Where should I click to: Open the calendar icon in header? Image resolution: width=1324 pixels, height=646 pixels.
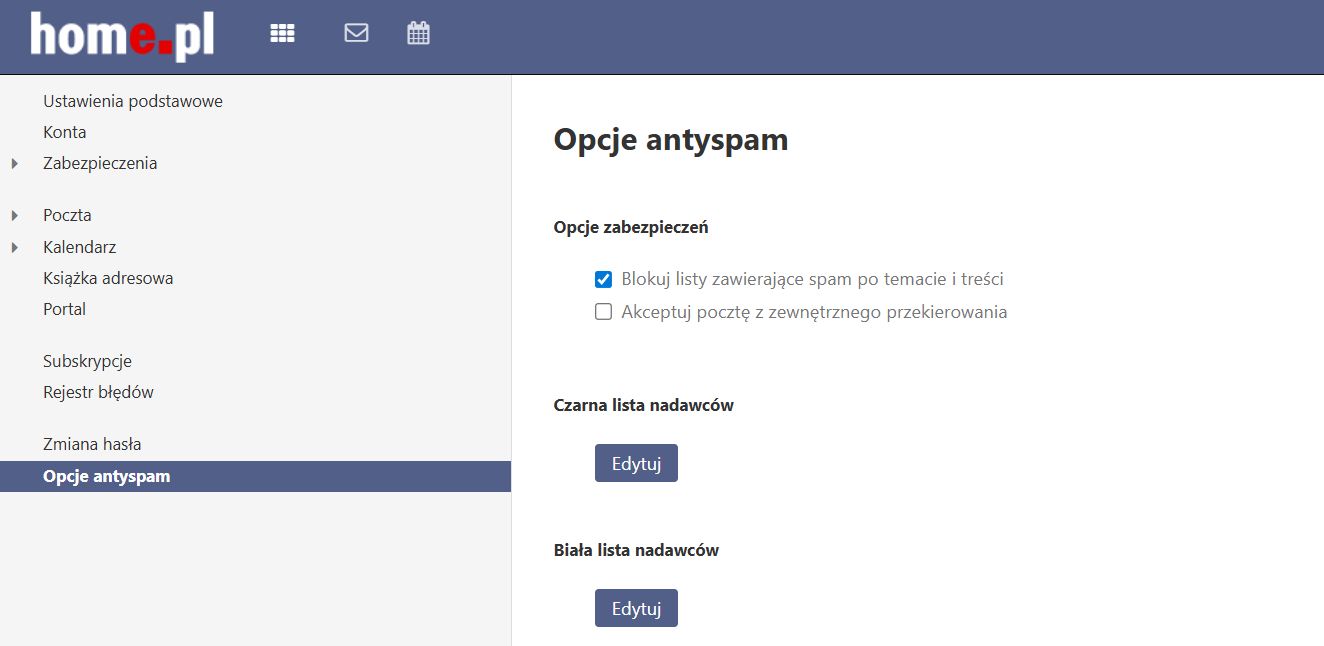pos(418,33)
